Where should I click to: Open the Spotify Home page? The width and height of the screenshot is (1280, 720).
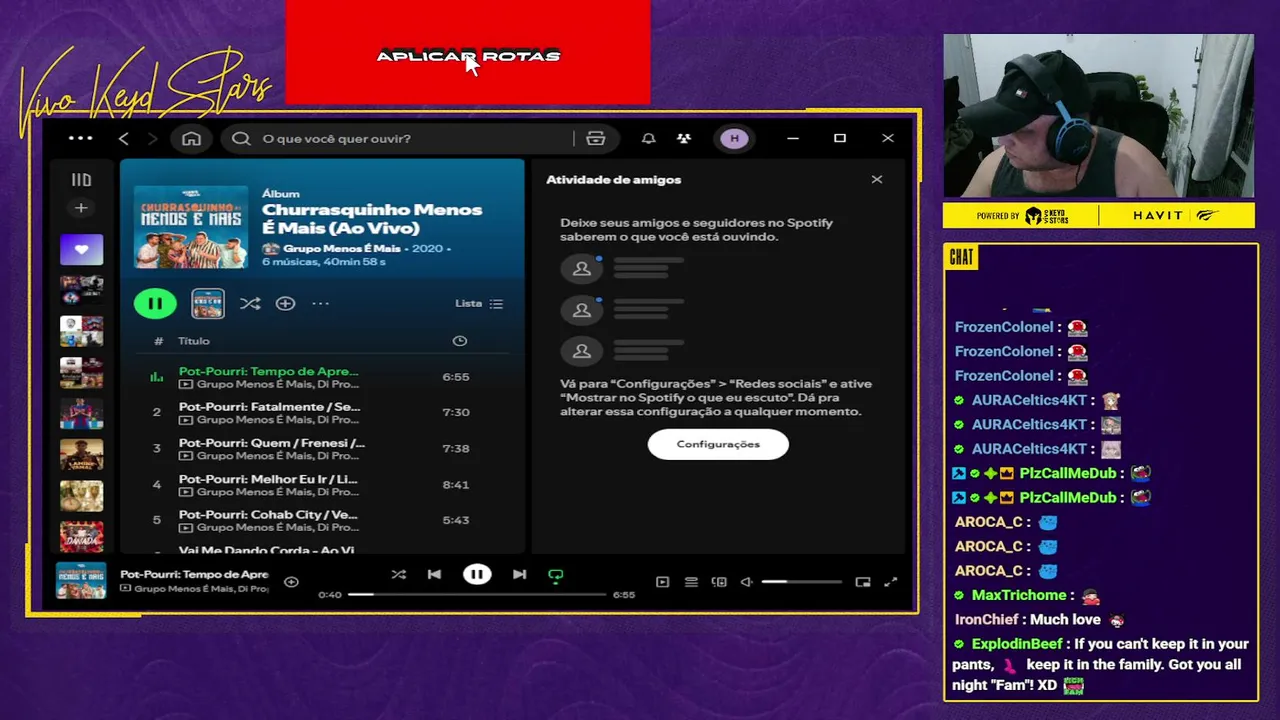pos(191,138)
